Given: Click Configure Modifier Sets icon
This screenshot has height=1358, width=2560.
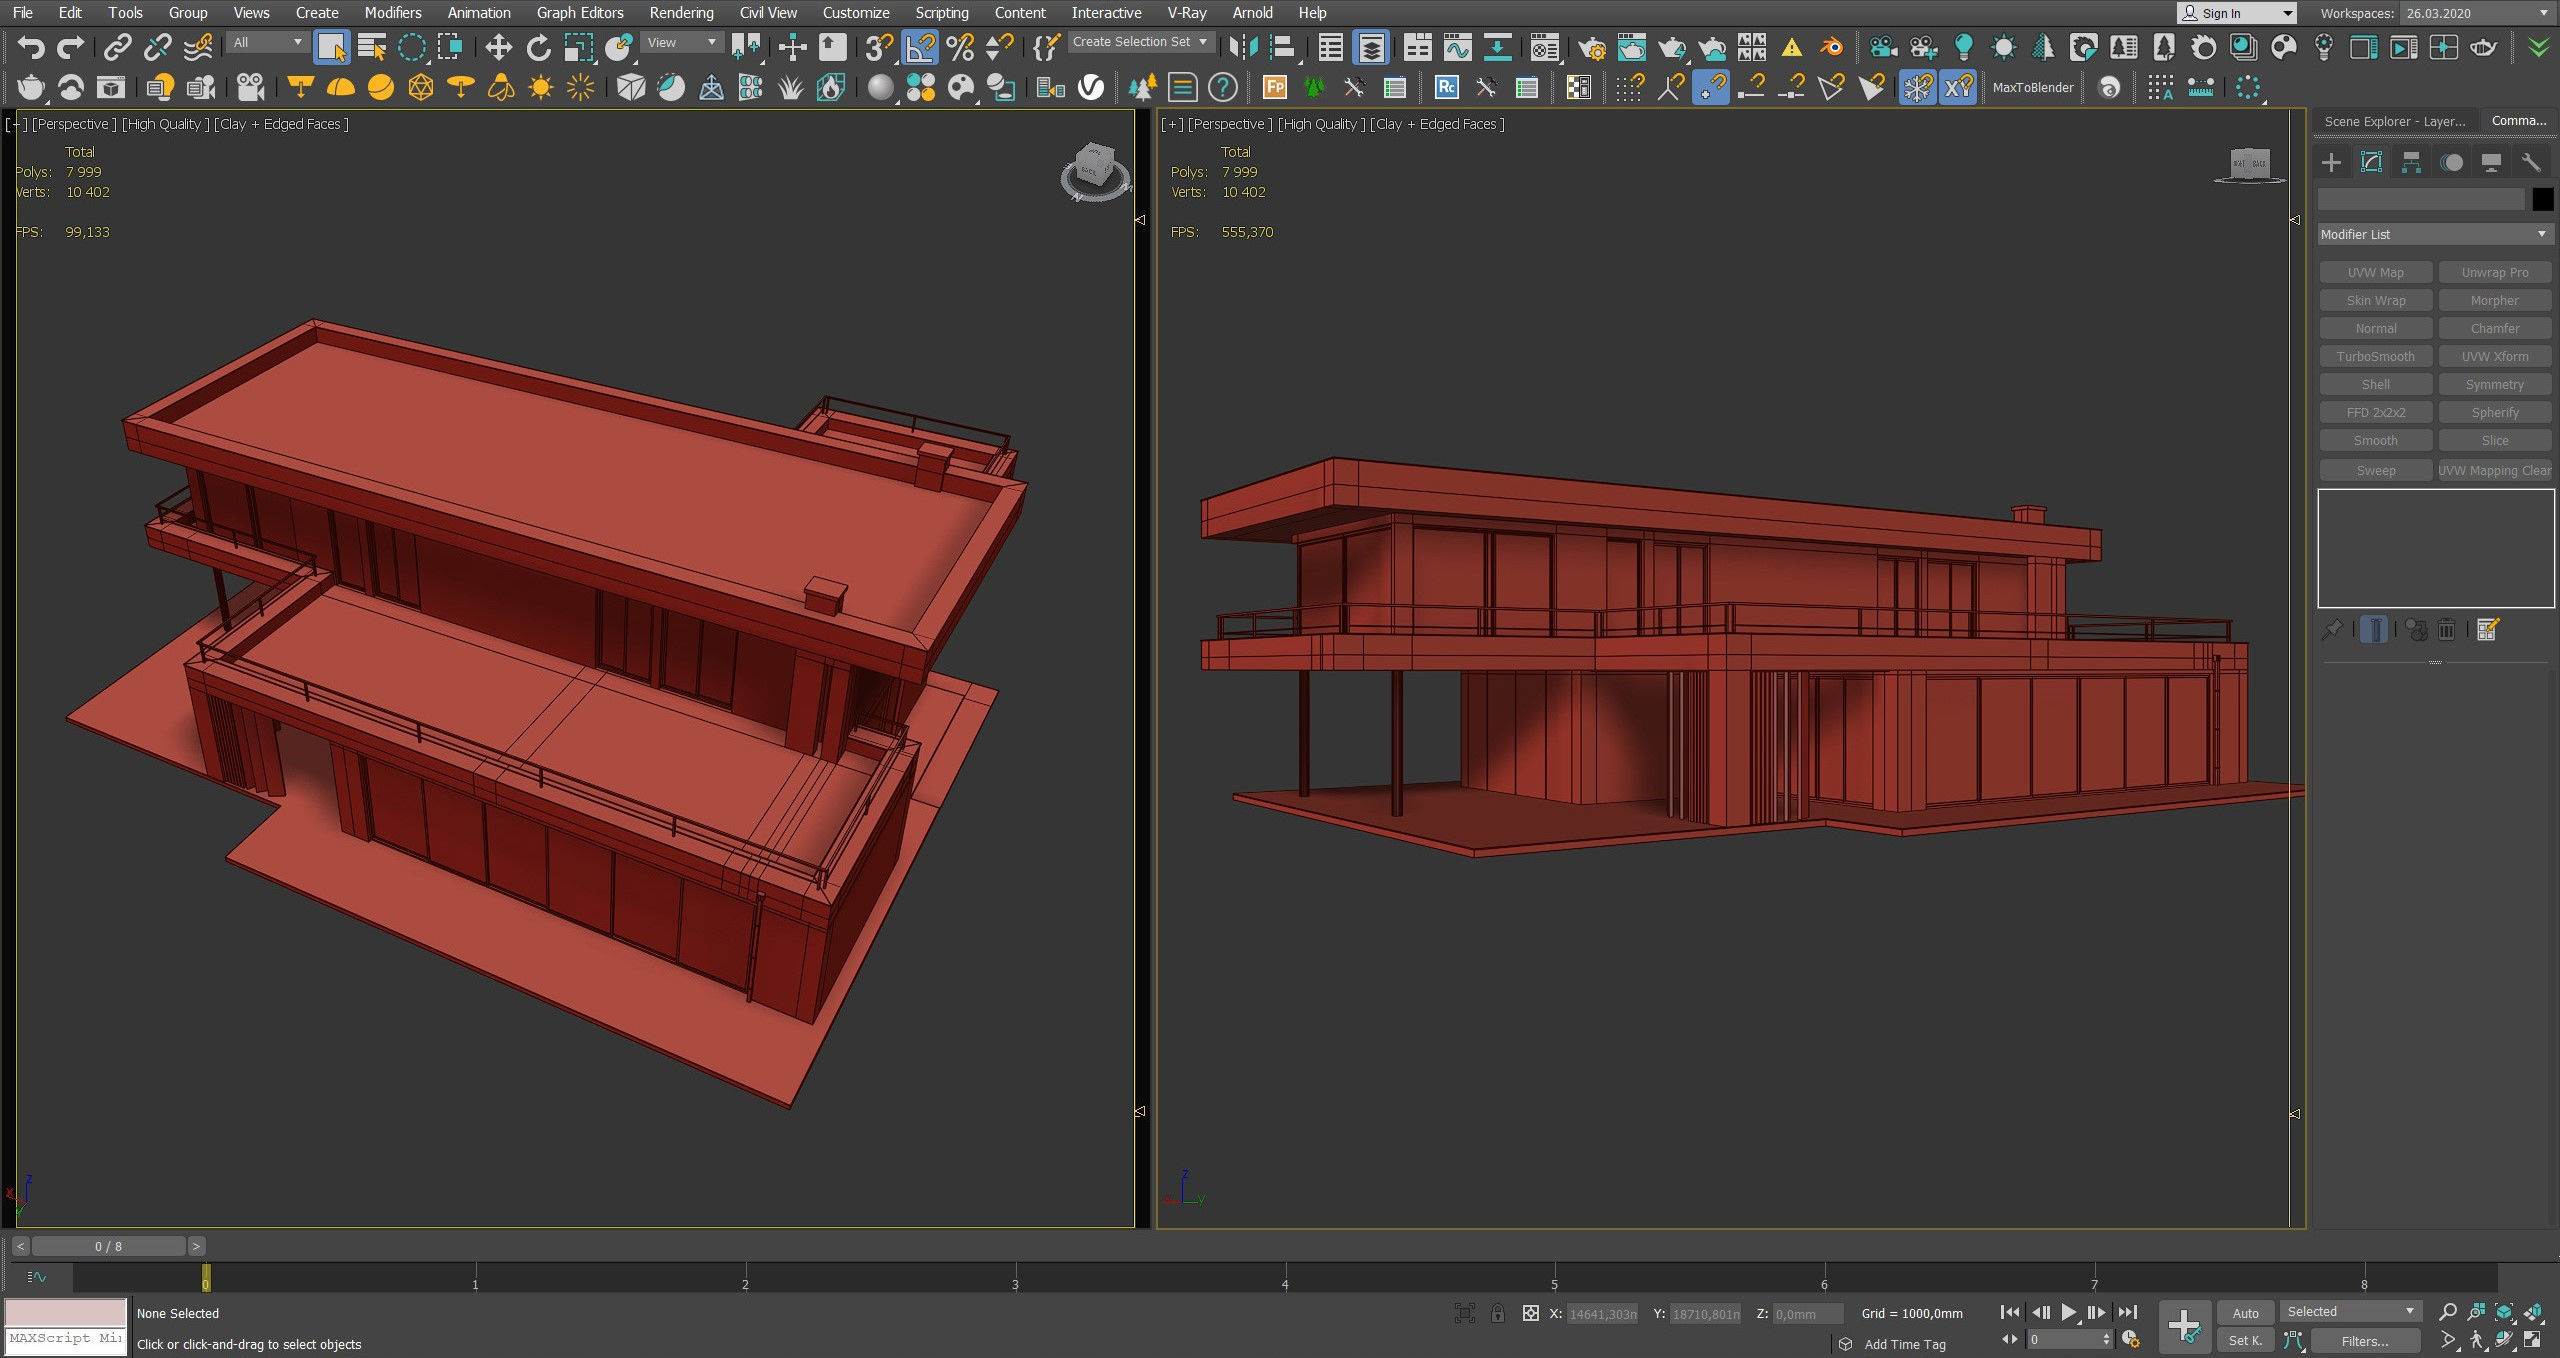Looking at the screenshot, I should click(x=2488, y=630).
